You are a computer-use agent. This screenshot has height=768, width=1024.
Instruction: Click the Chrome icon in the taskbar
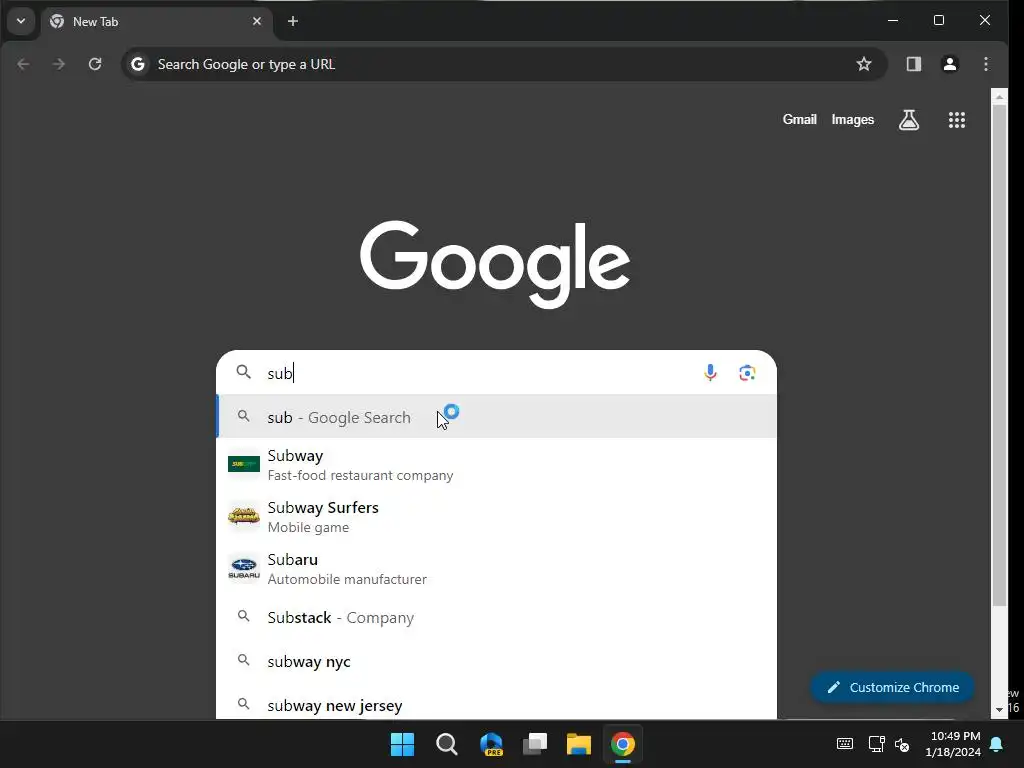coord(623,744)
